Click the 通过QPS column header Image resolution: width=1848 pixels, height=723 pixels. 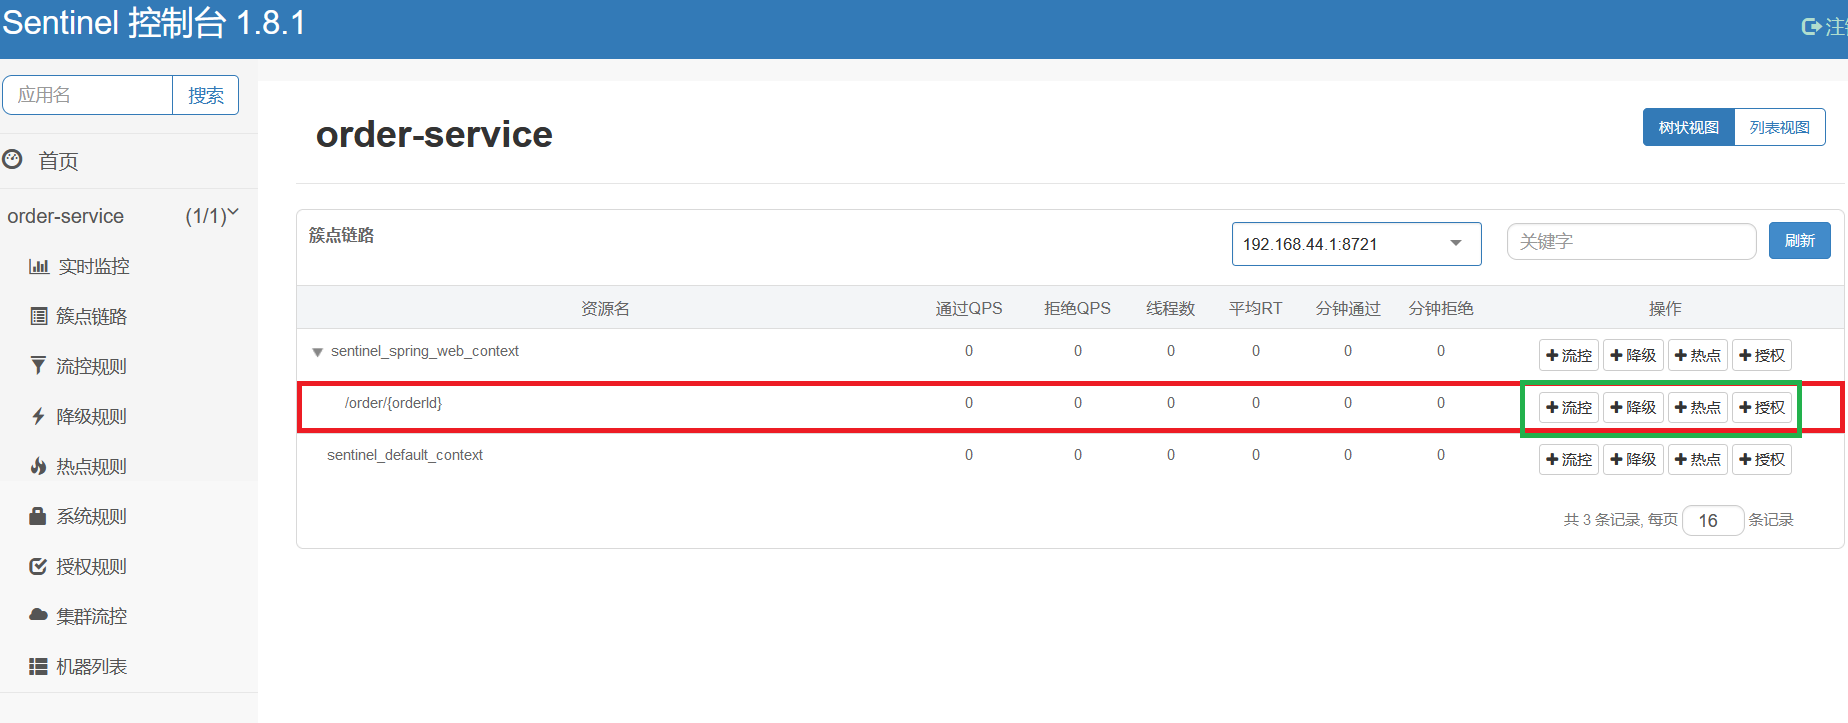(969, 308)
